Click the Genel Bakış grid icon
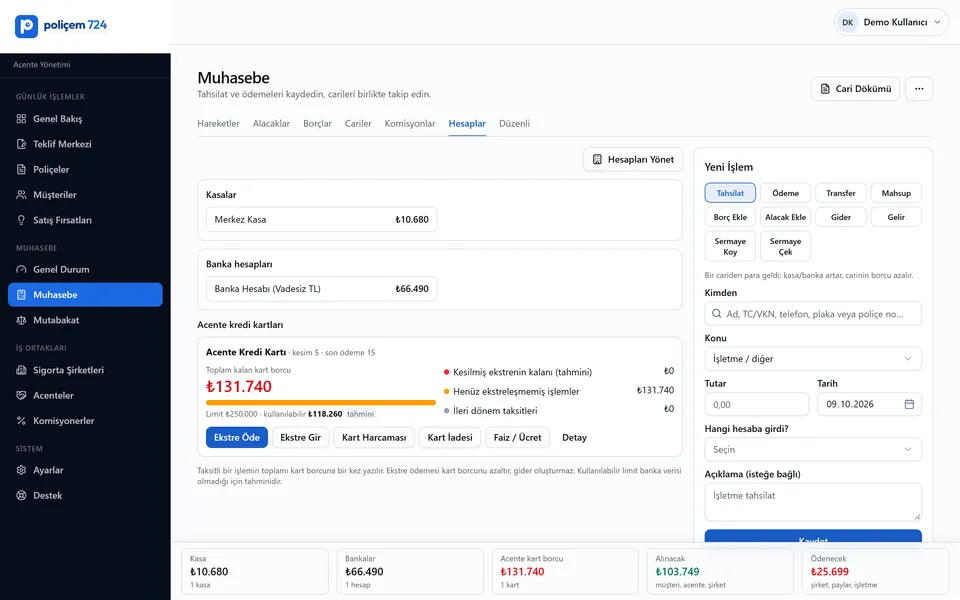Viewport: 960px width, 600px height. click(x=21, y=119)
